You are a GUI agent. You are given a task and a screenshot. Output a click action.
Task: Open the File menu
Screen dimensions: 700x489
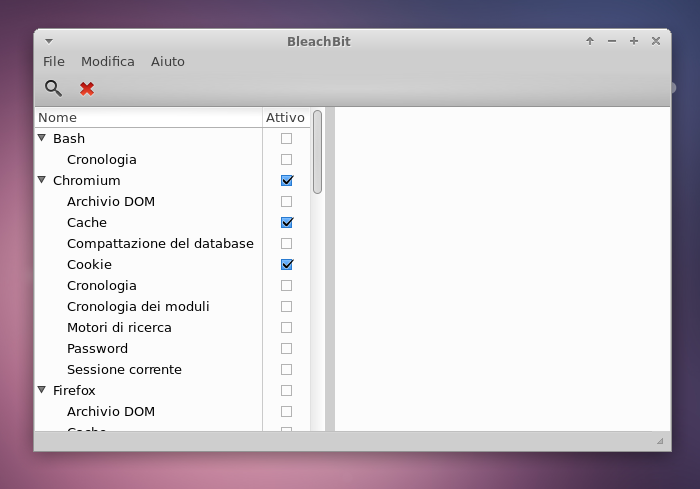[x=54, y=62]
